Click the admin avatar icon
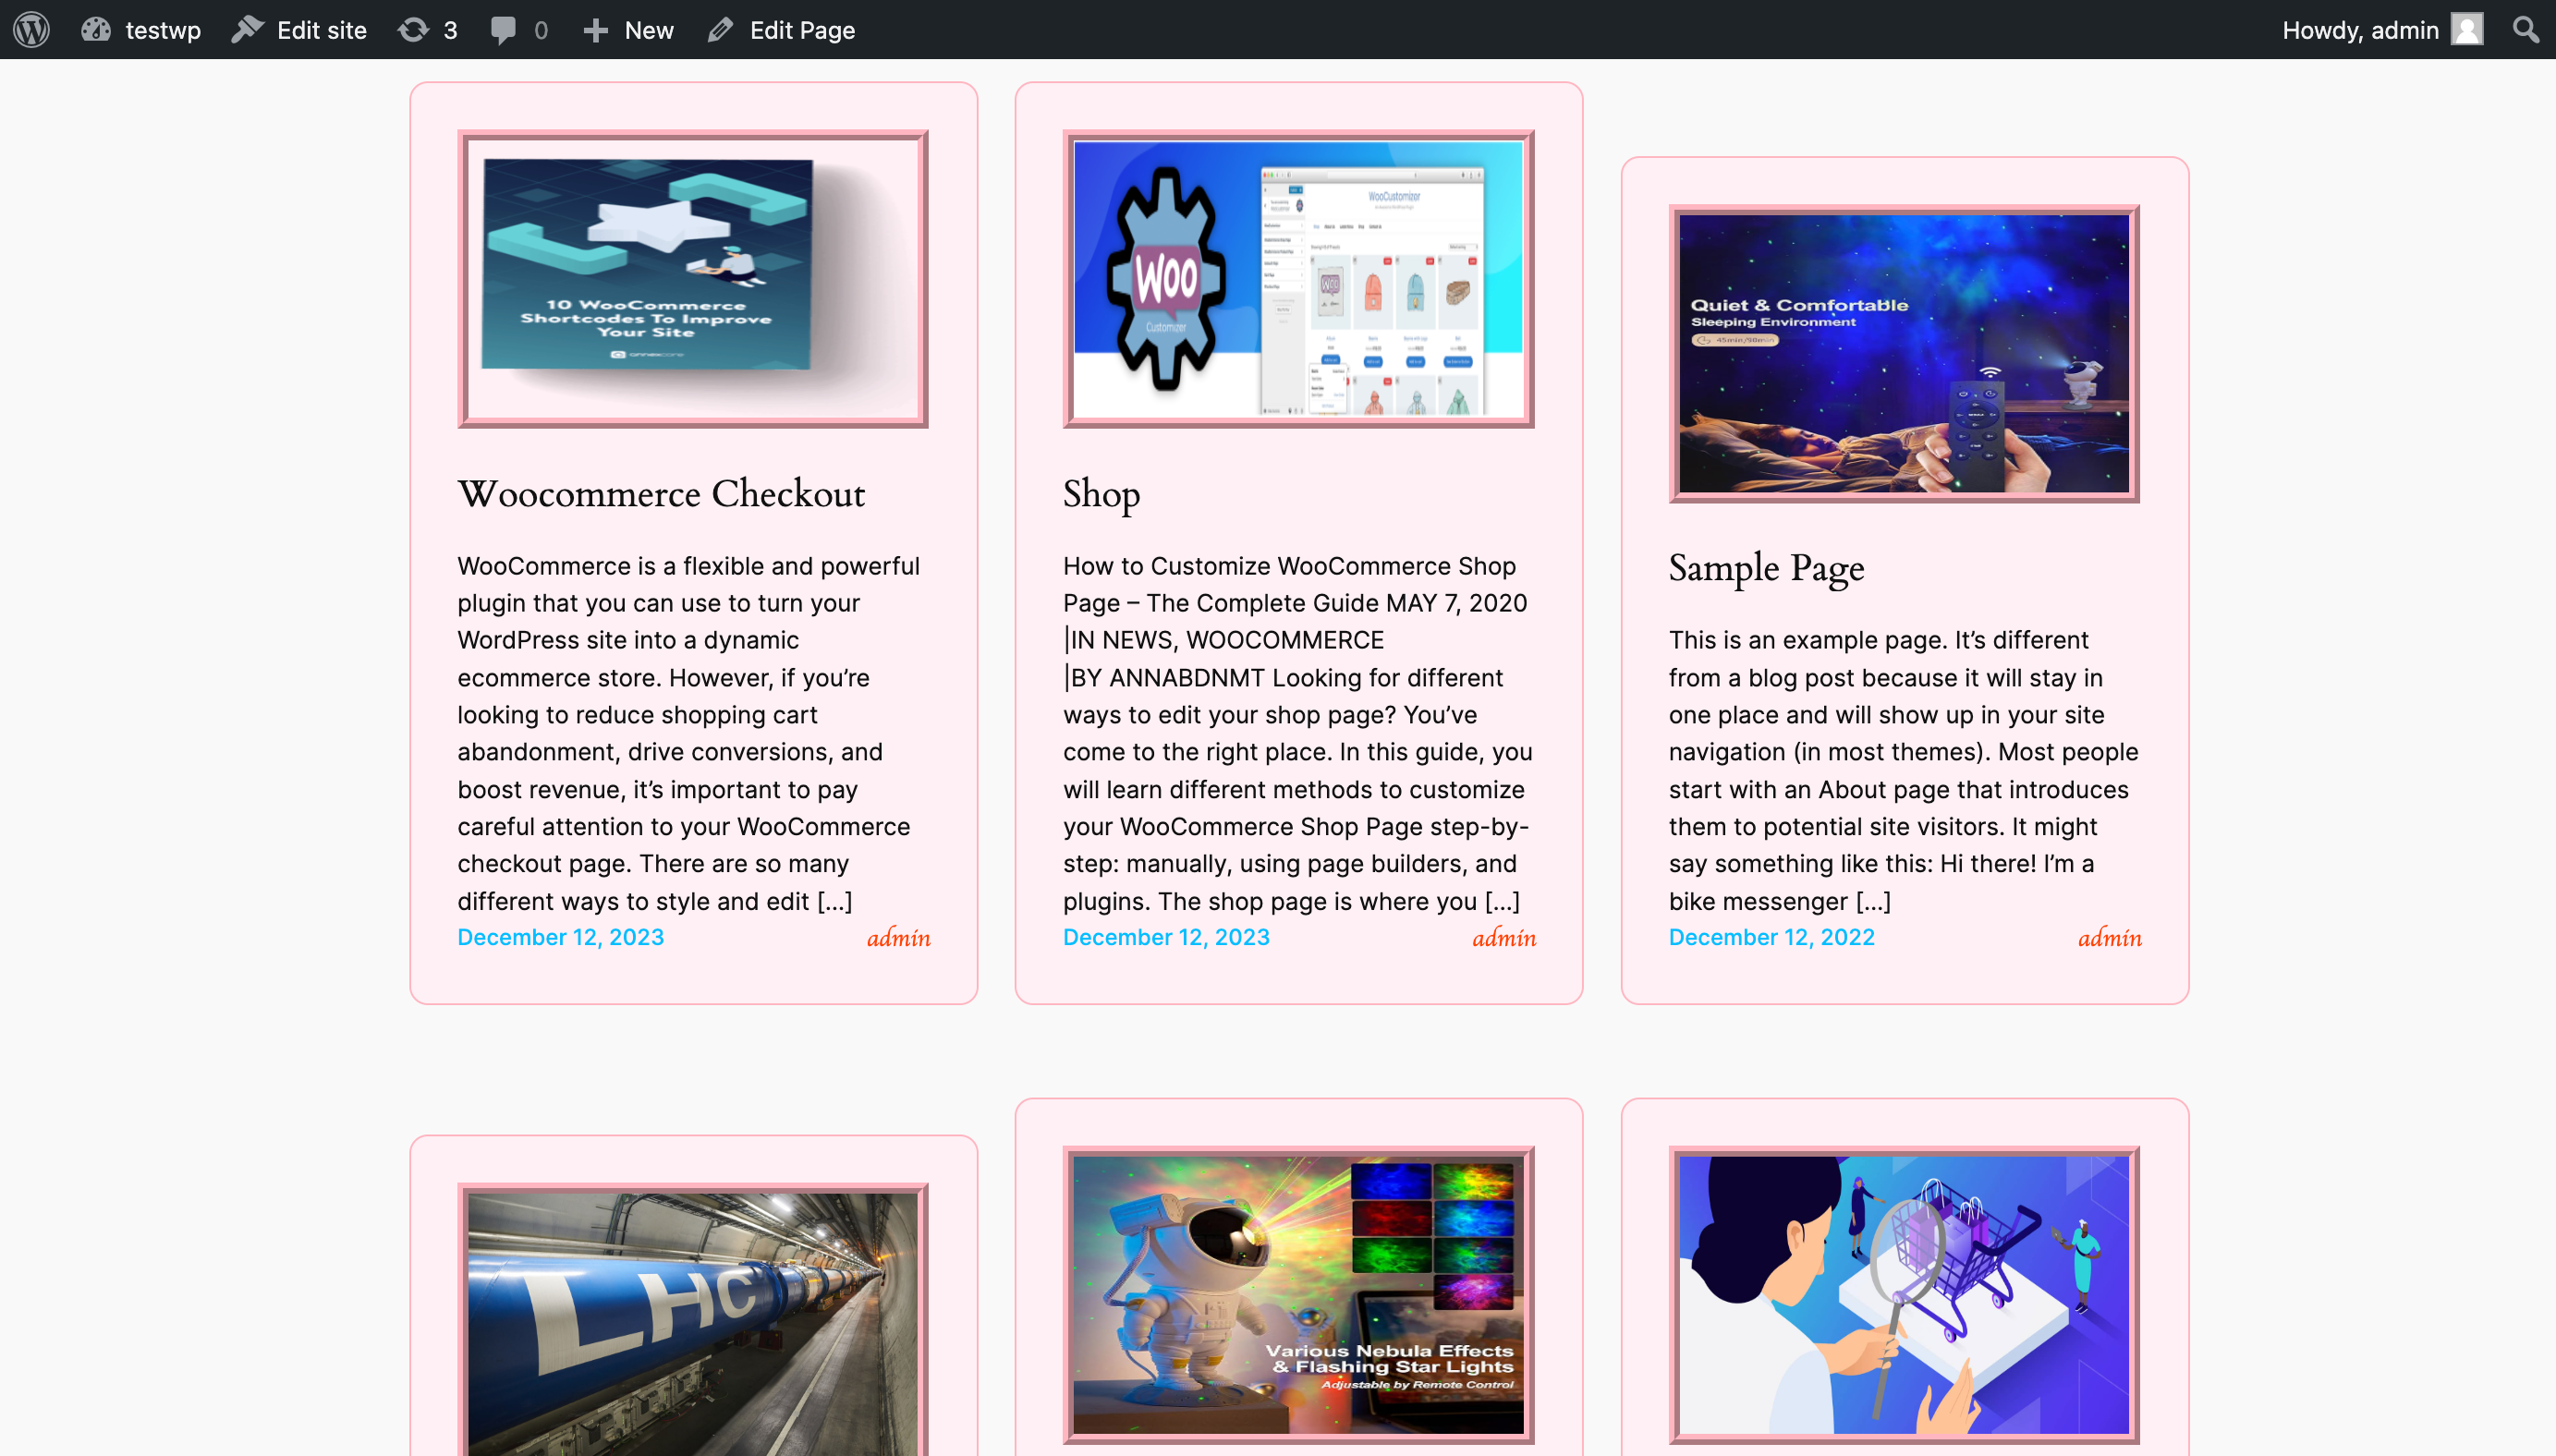 click(x=2467, y=29)
